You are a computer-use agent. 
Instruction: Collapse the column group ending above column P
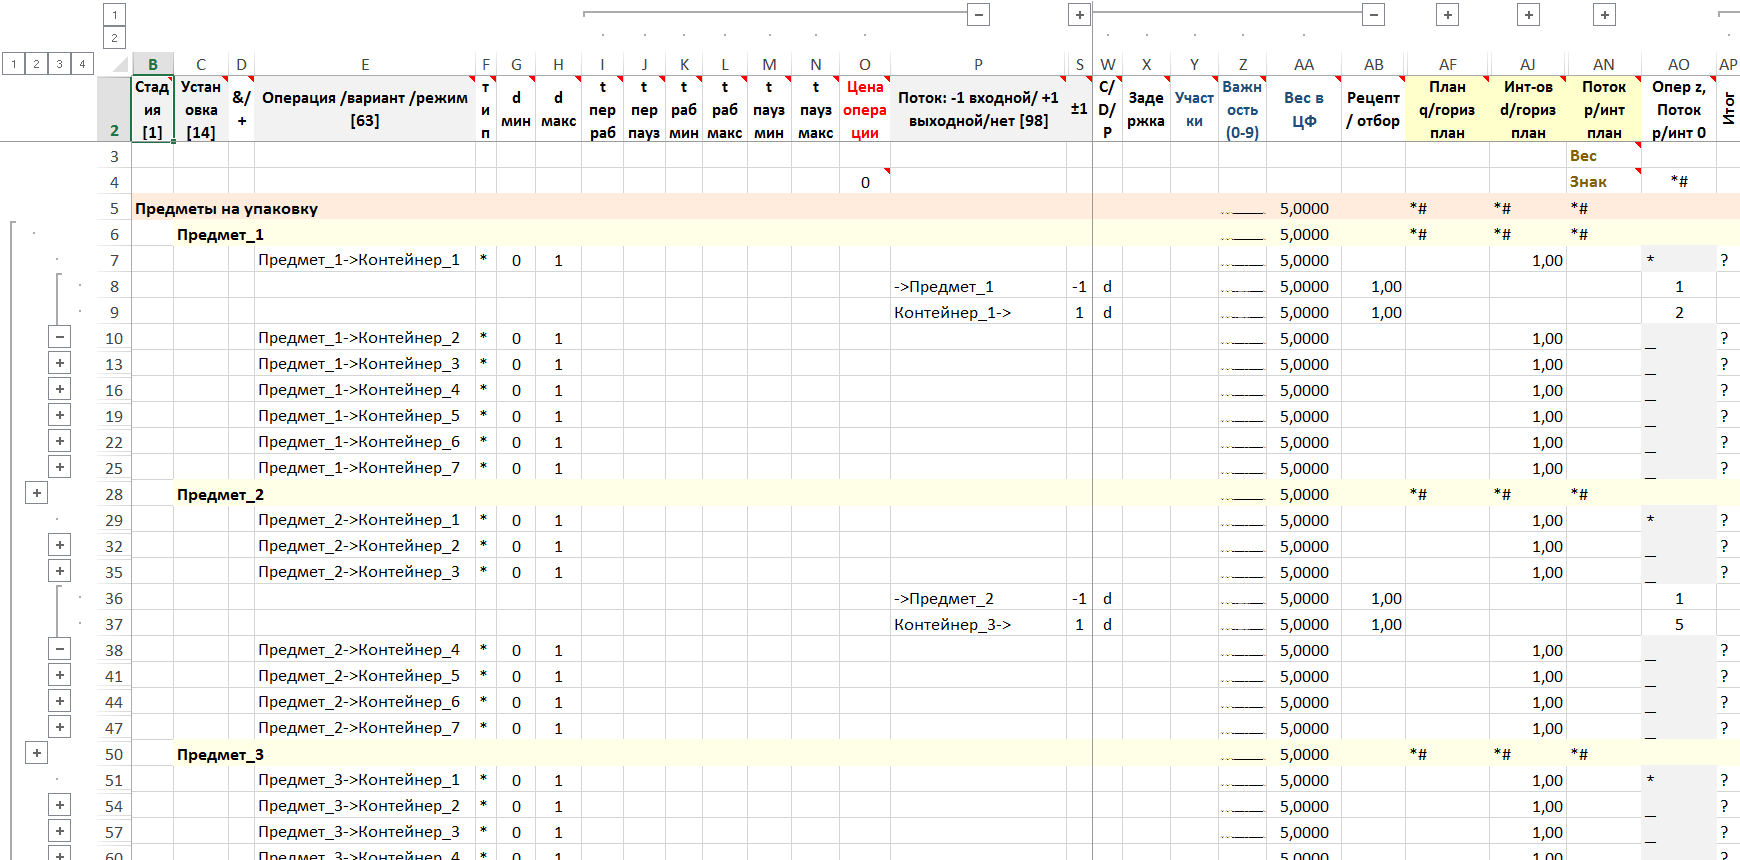click(x=979, y=14)
